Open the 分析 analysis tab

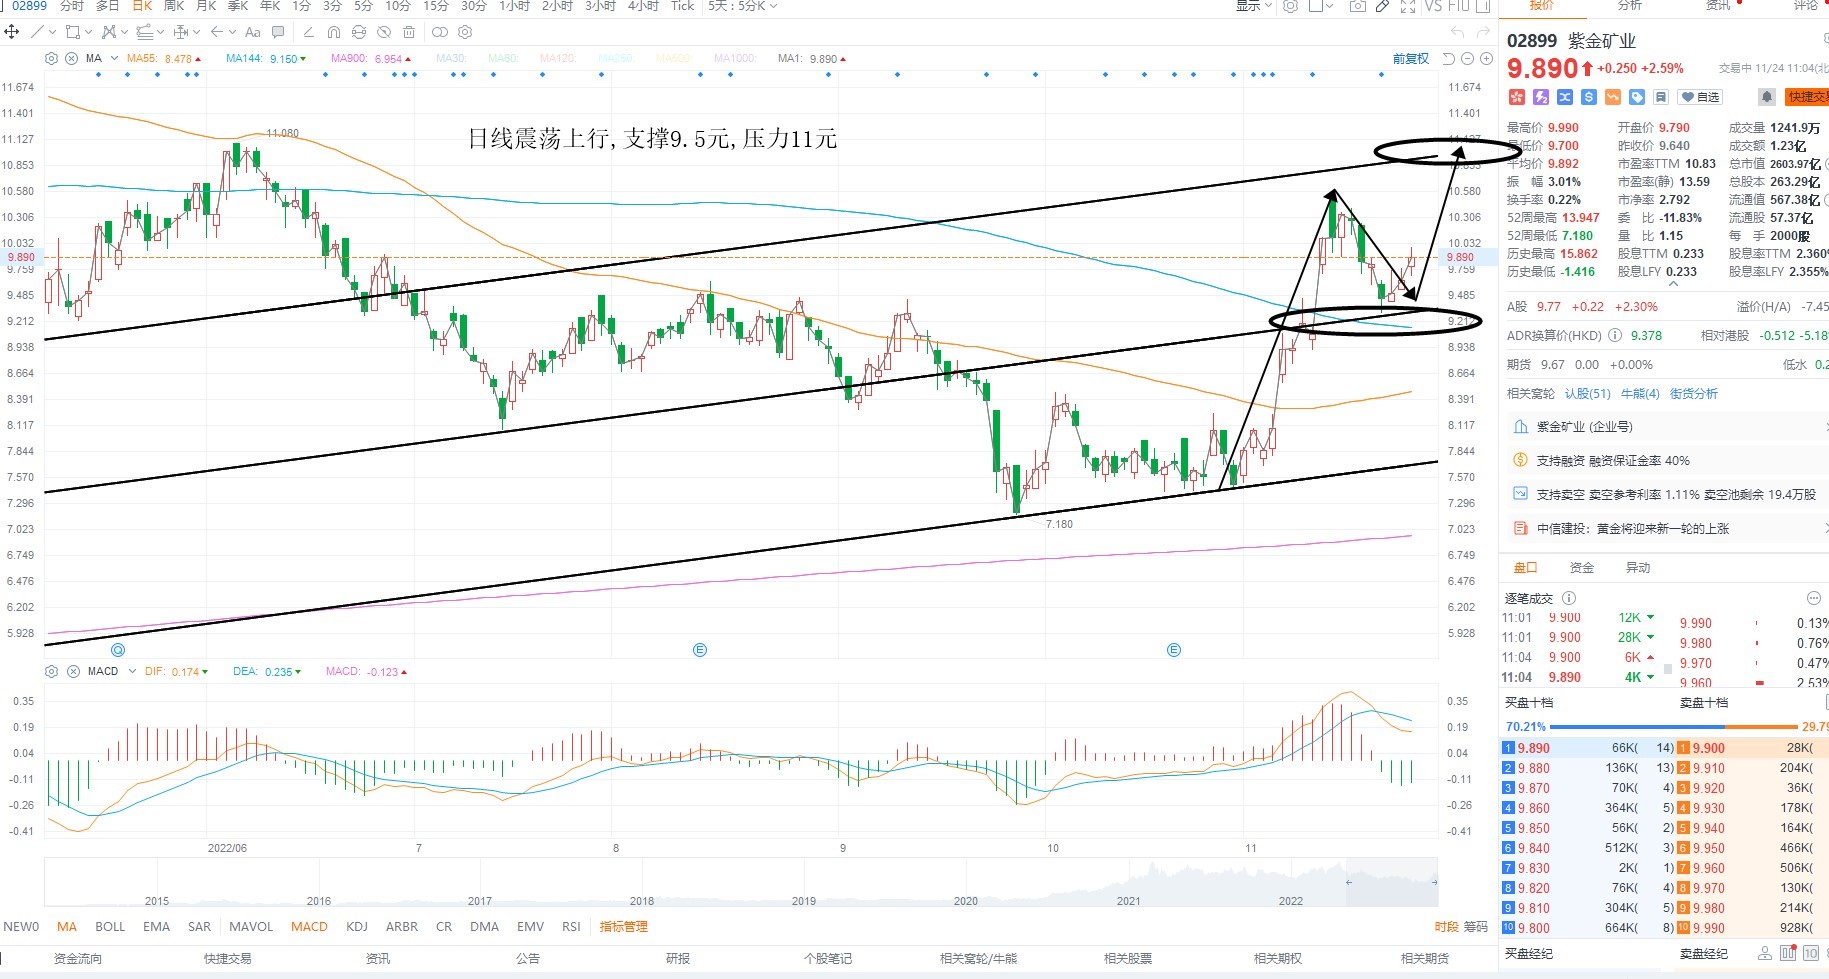click(1630, 6)
